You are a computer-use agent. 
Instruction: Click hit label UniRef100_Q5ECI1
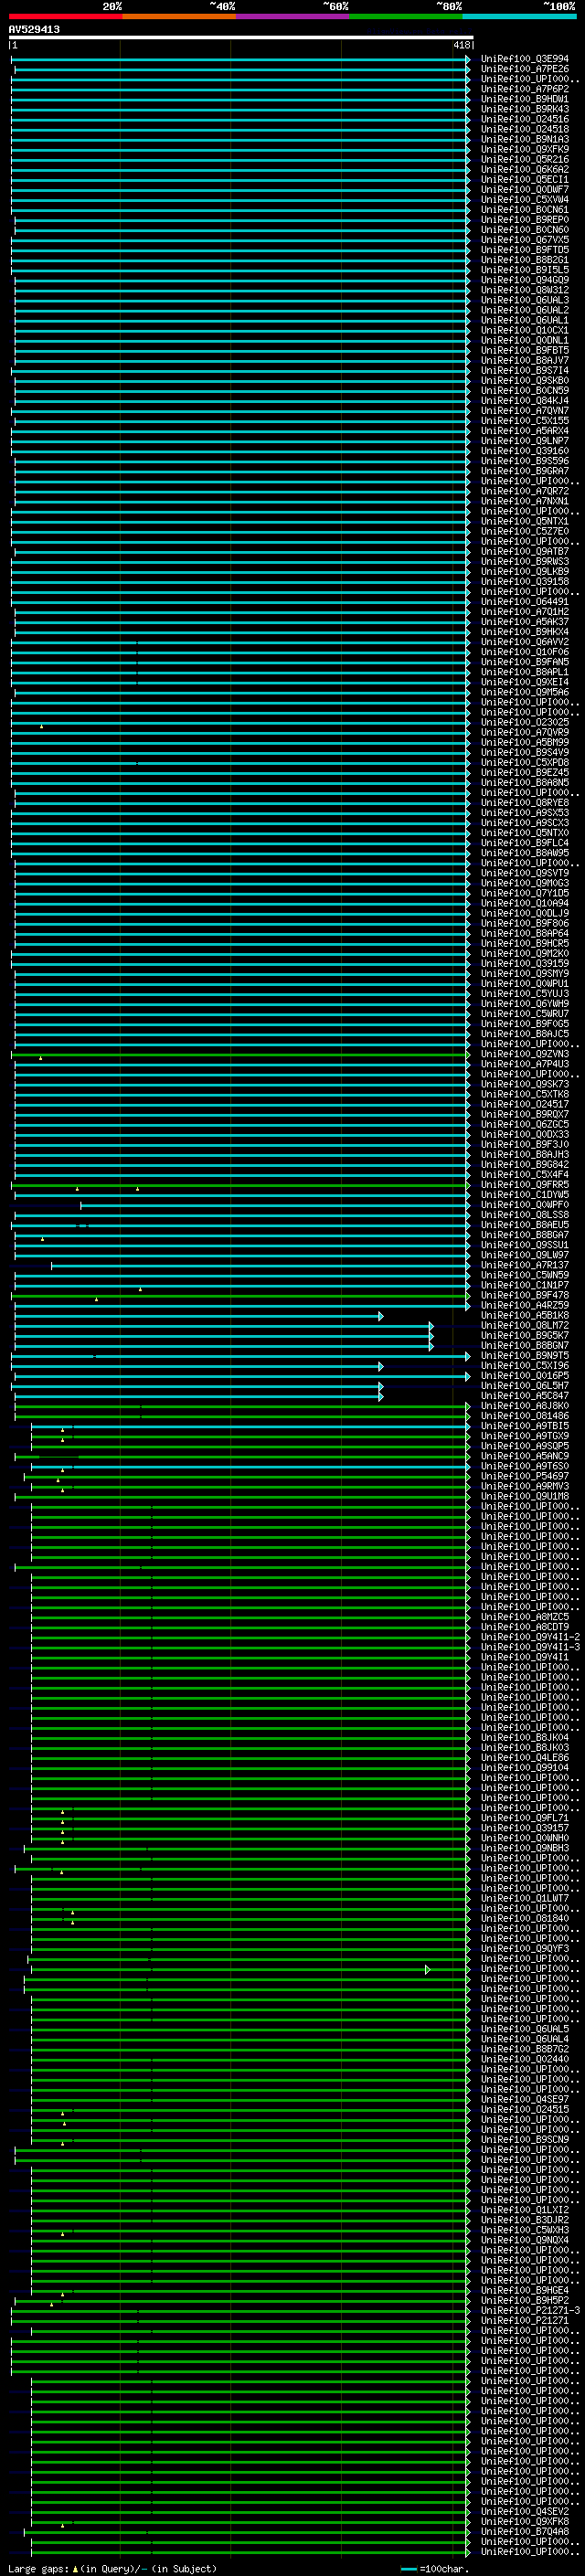(x=525, y=179)
